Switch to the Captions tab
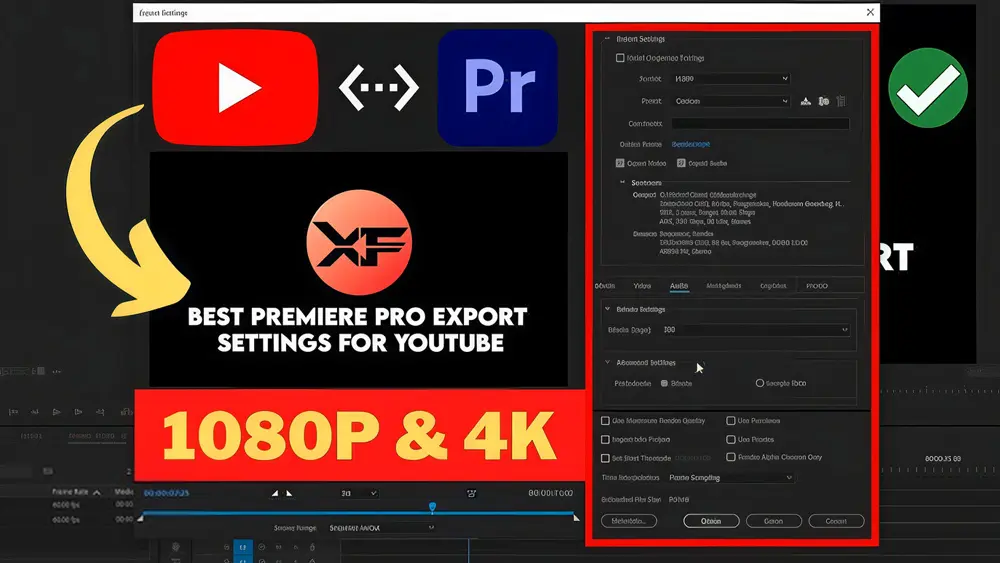 tap(773, 286)
